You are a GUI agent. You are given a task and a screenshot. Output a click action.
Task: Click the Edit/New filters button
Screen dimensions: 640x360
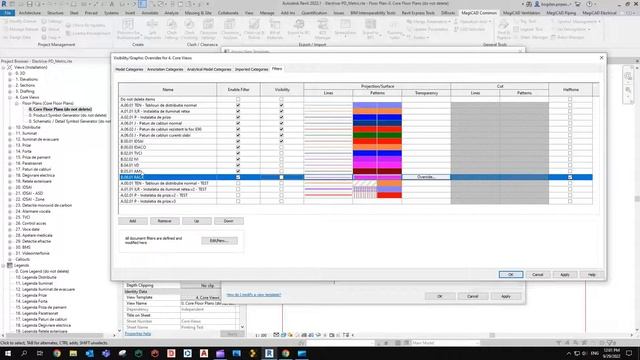pyautogui.click(x=219, y=241)
